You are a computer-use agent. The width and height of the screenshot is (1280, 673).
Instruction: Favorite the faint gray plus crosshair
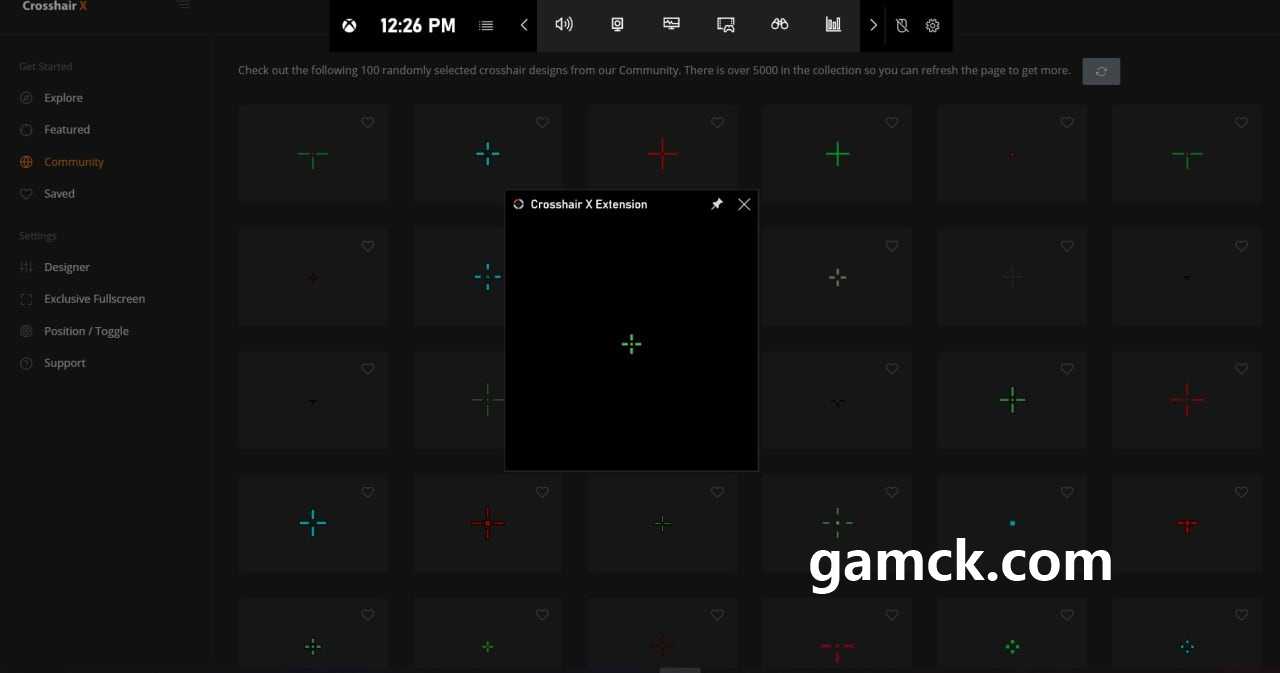[x=1067, y=246]
